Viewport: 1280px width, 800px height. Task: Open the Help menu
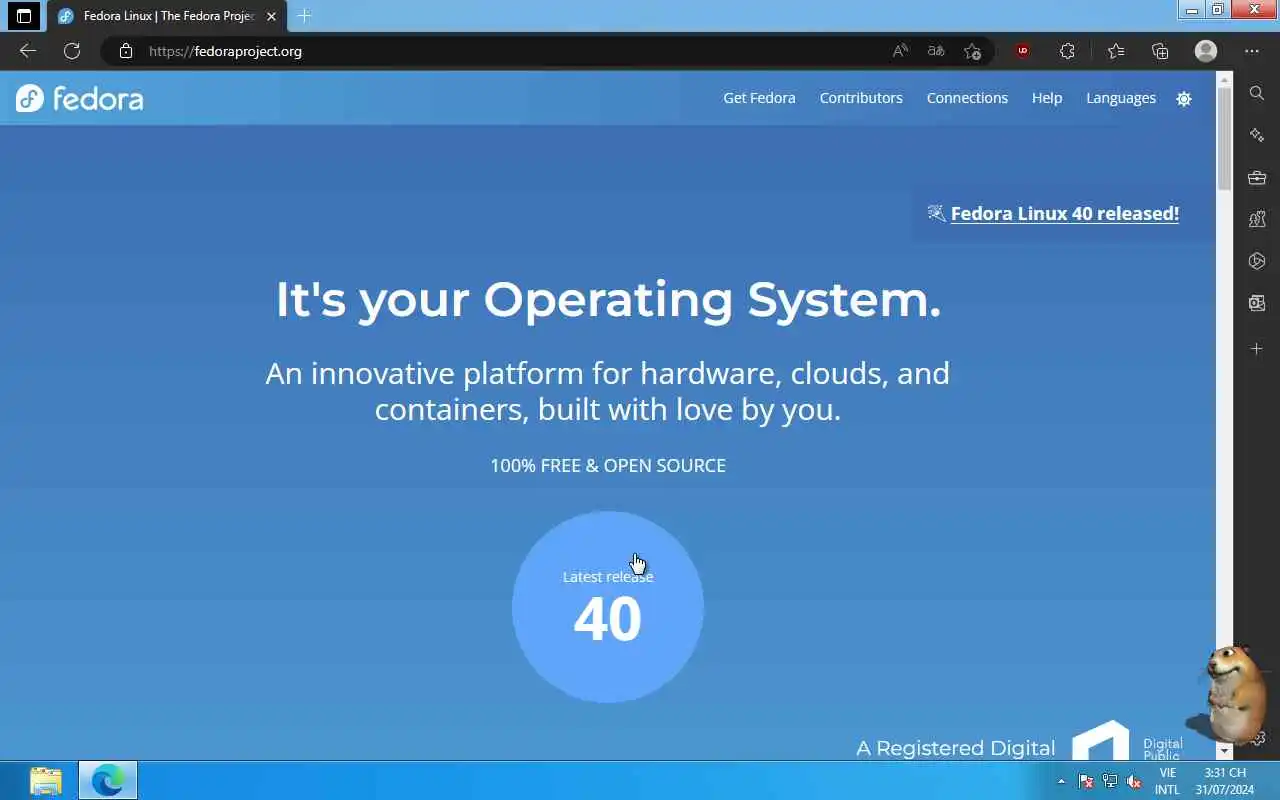tap(1047, 98)
